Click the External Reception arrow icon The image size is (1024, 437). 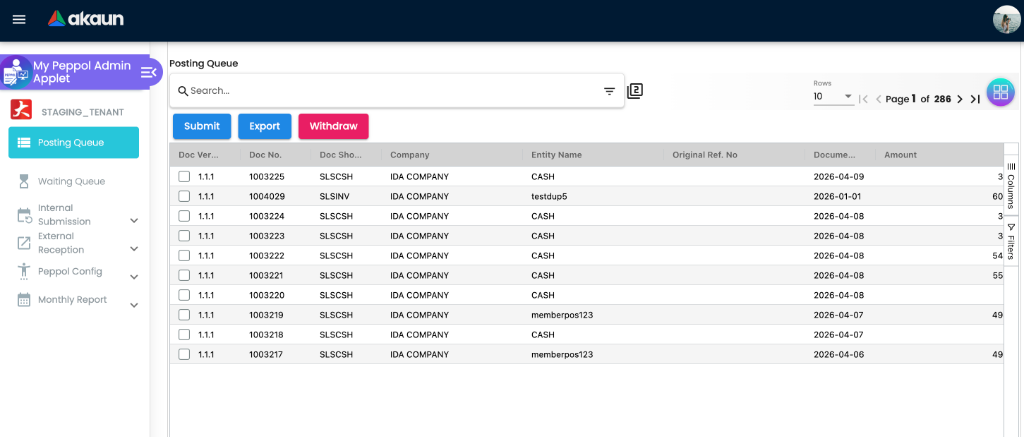(x=24, y=243)
